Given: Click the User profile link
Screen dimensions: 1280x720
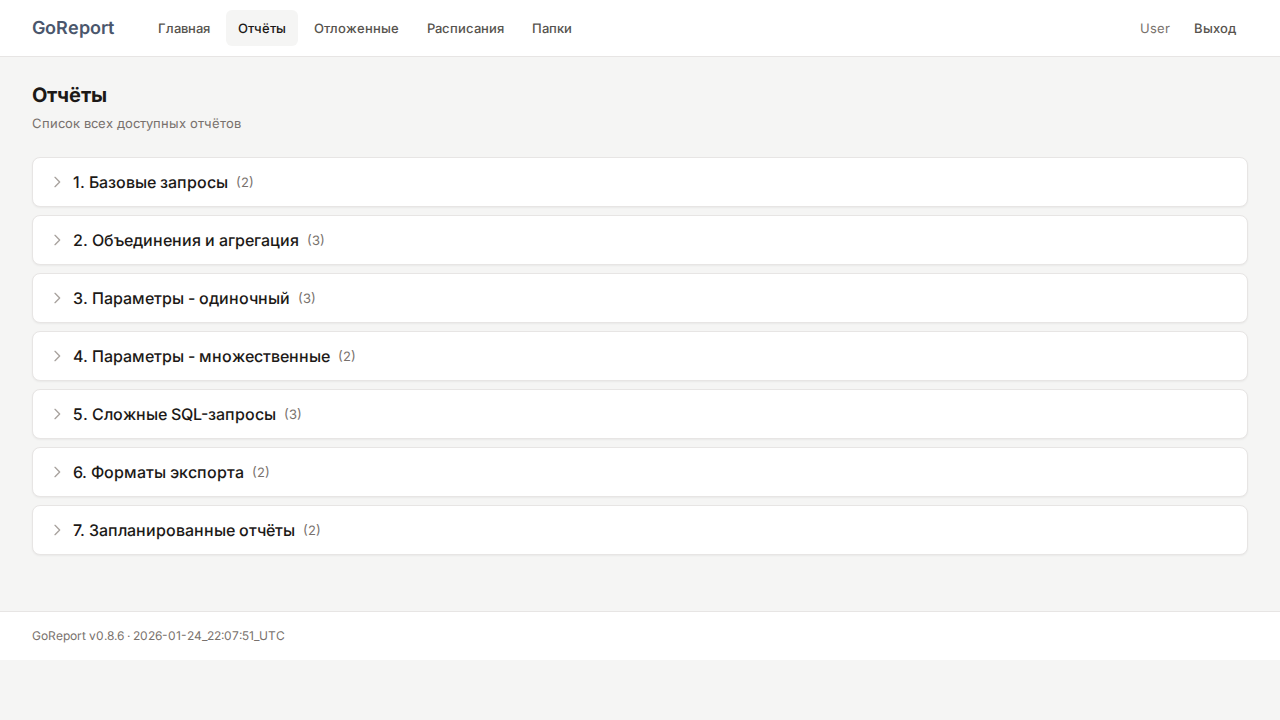Looking at the screenshot, I should click(1154, 28).
